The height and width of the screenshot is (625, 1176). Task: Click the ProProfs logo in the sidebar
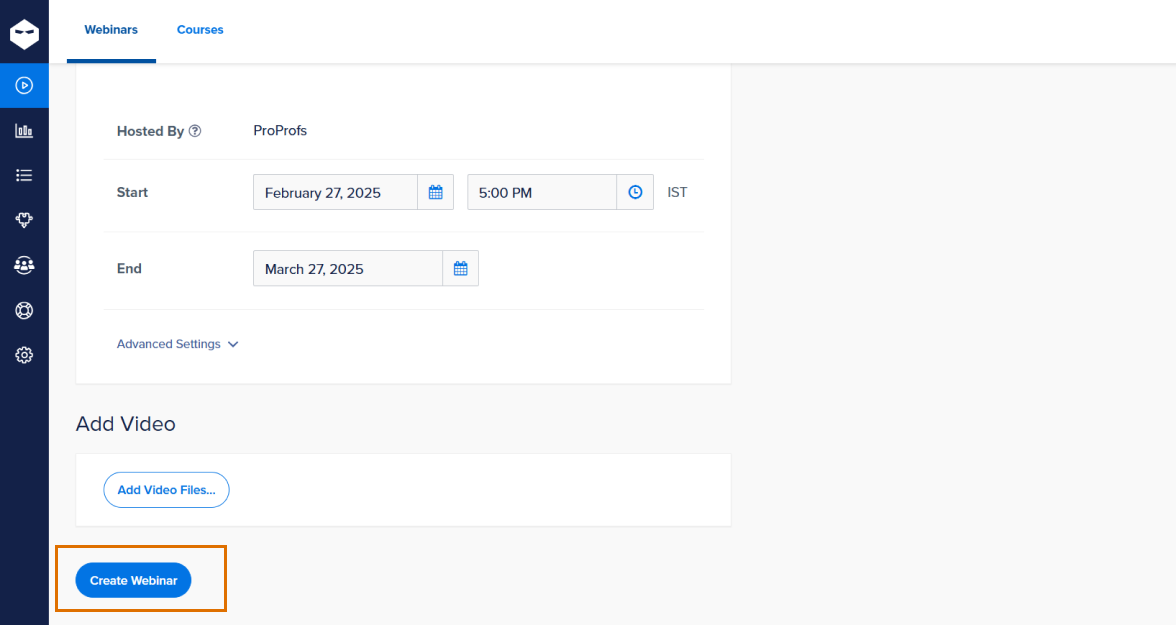[24, 35]
